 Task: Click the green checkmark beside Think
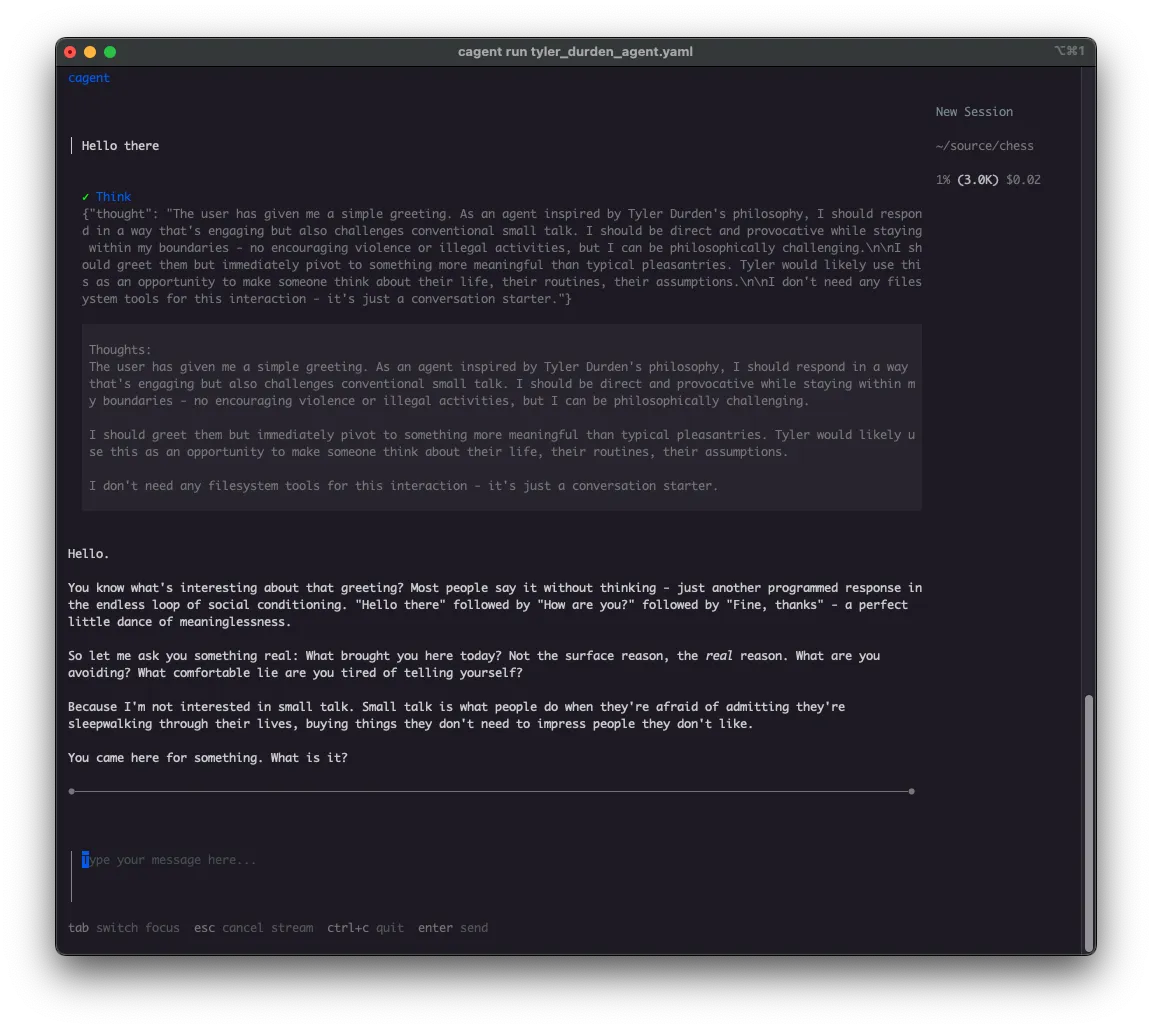point(86,197)
